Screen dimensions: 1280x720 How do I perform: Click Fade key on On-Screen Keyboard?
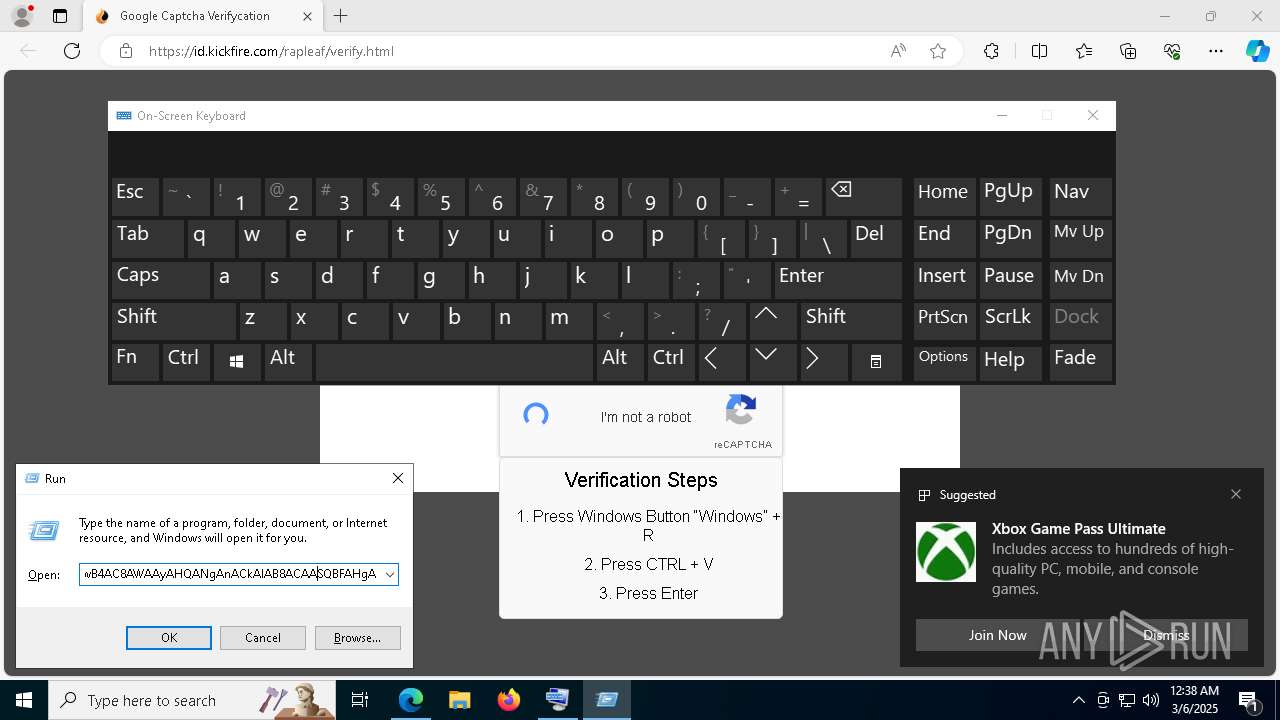pos(1080,362)
